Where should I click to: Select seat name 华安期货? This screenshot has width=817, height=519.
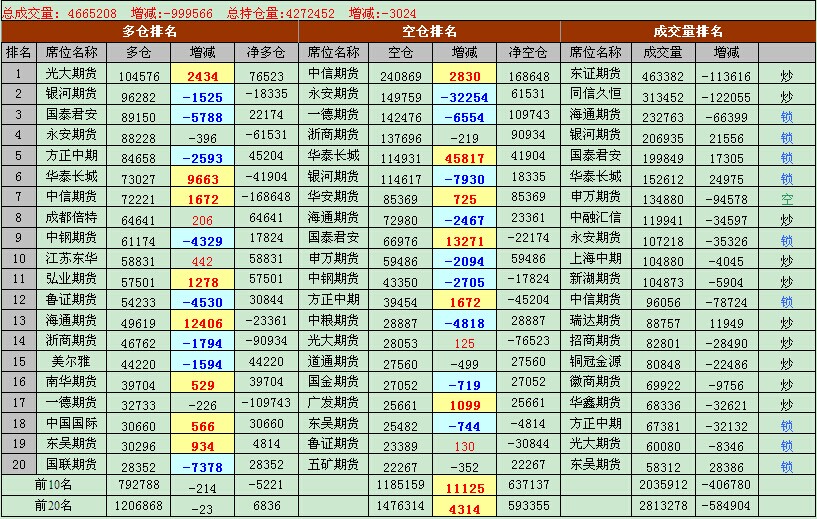pos(333,196)
